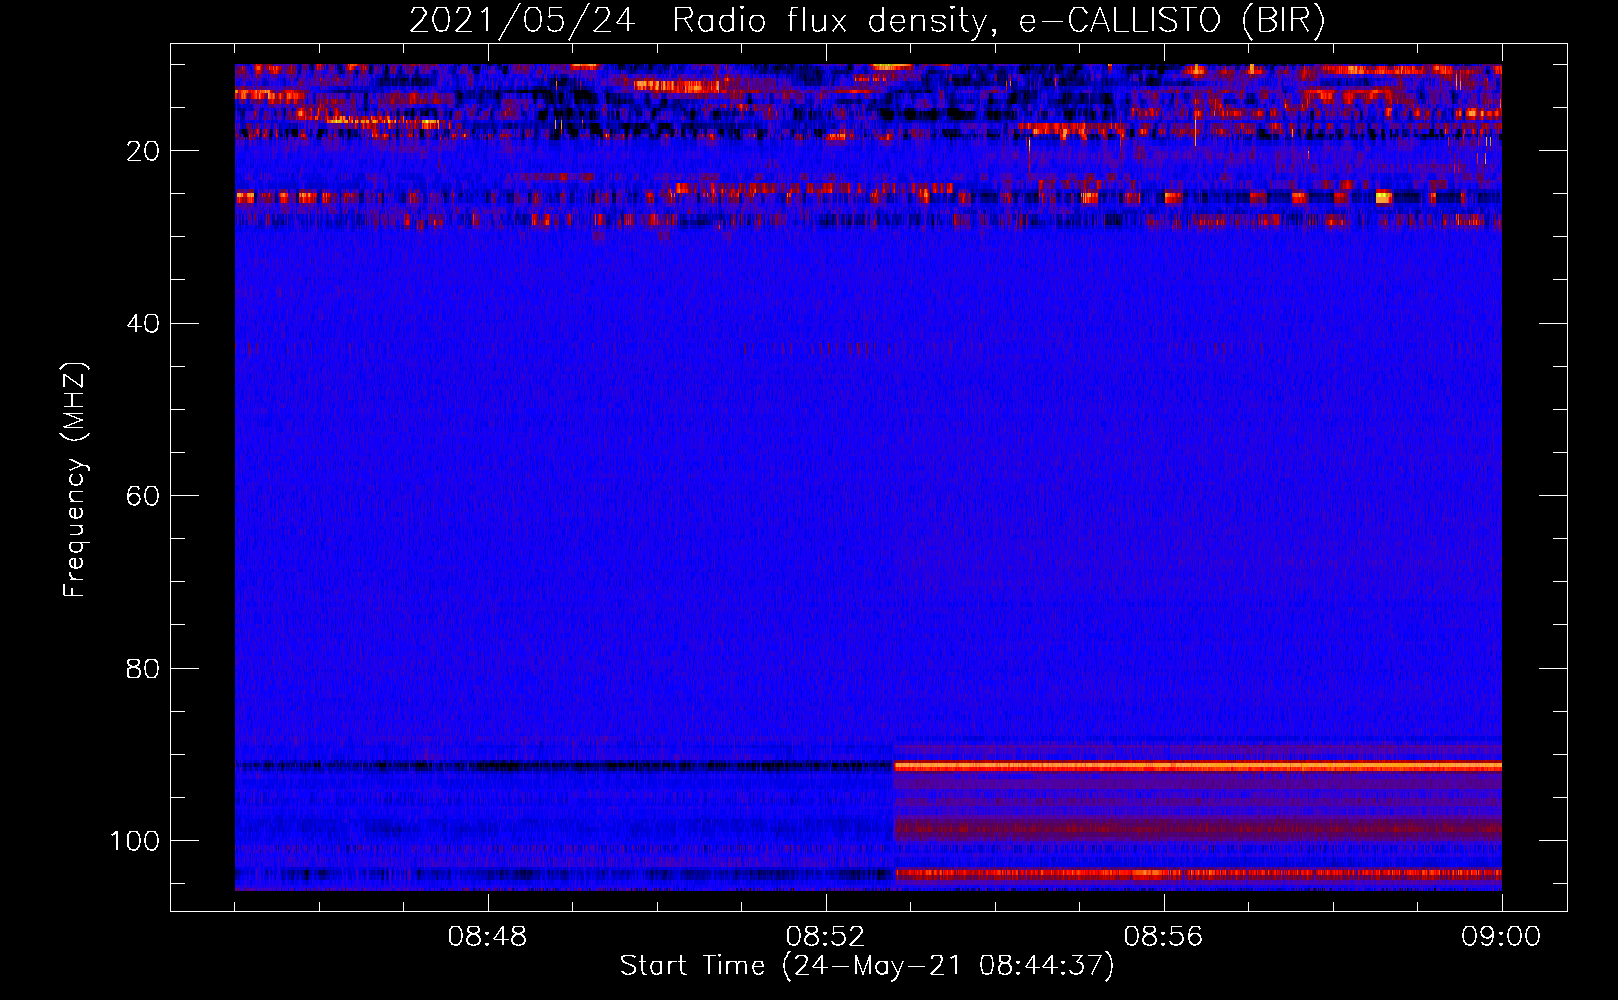Click the vertical Frequency (MHZ) axis title
The height and width of the screenshot is (1000, 1618).
[x=75, y=480]
